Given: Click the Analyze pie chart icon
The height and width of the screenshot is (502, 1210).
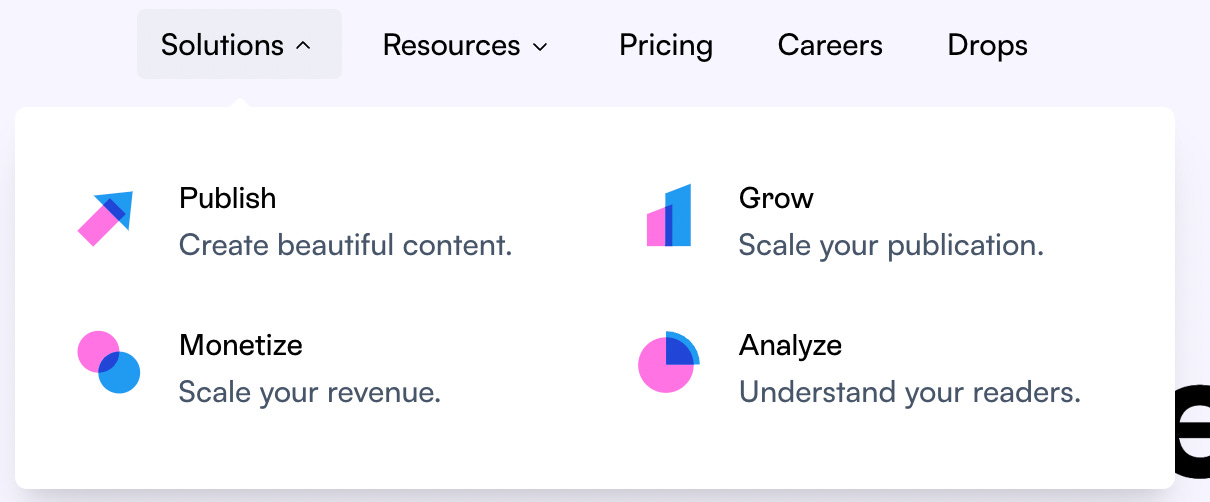Looking at the screenshot, I should click(669, 362).
